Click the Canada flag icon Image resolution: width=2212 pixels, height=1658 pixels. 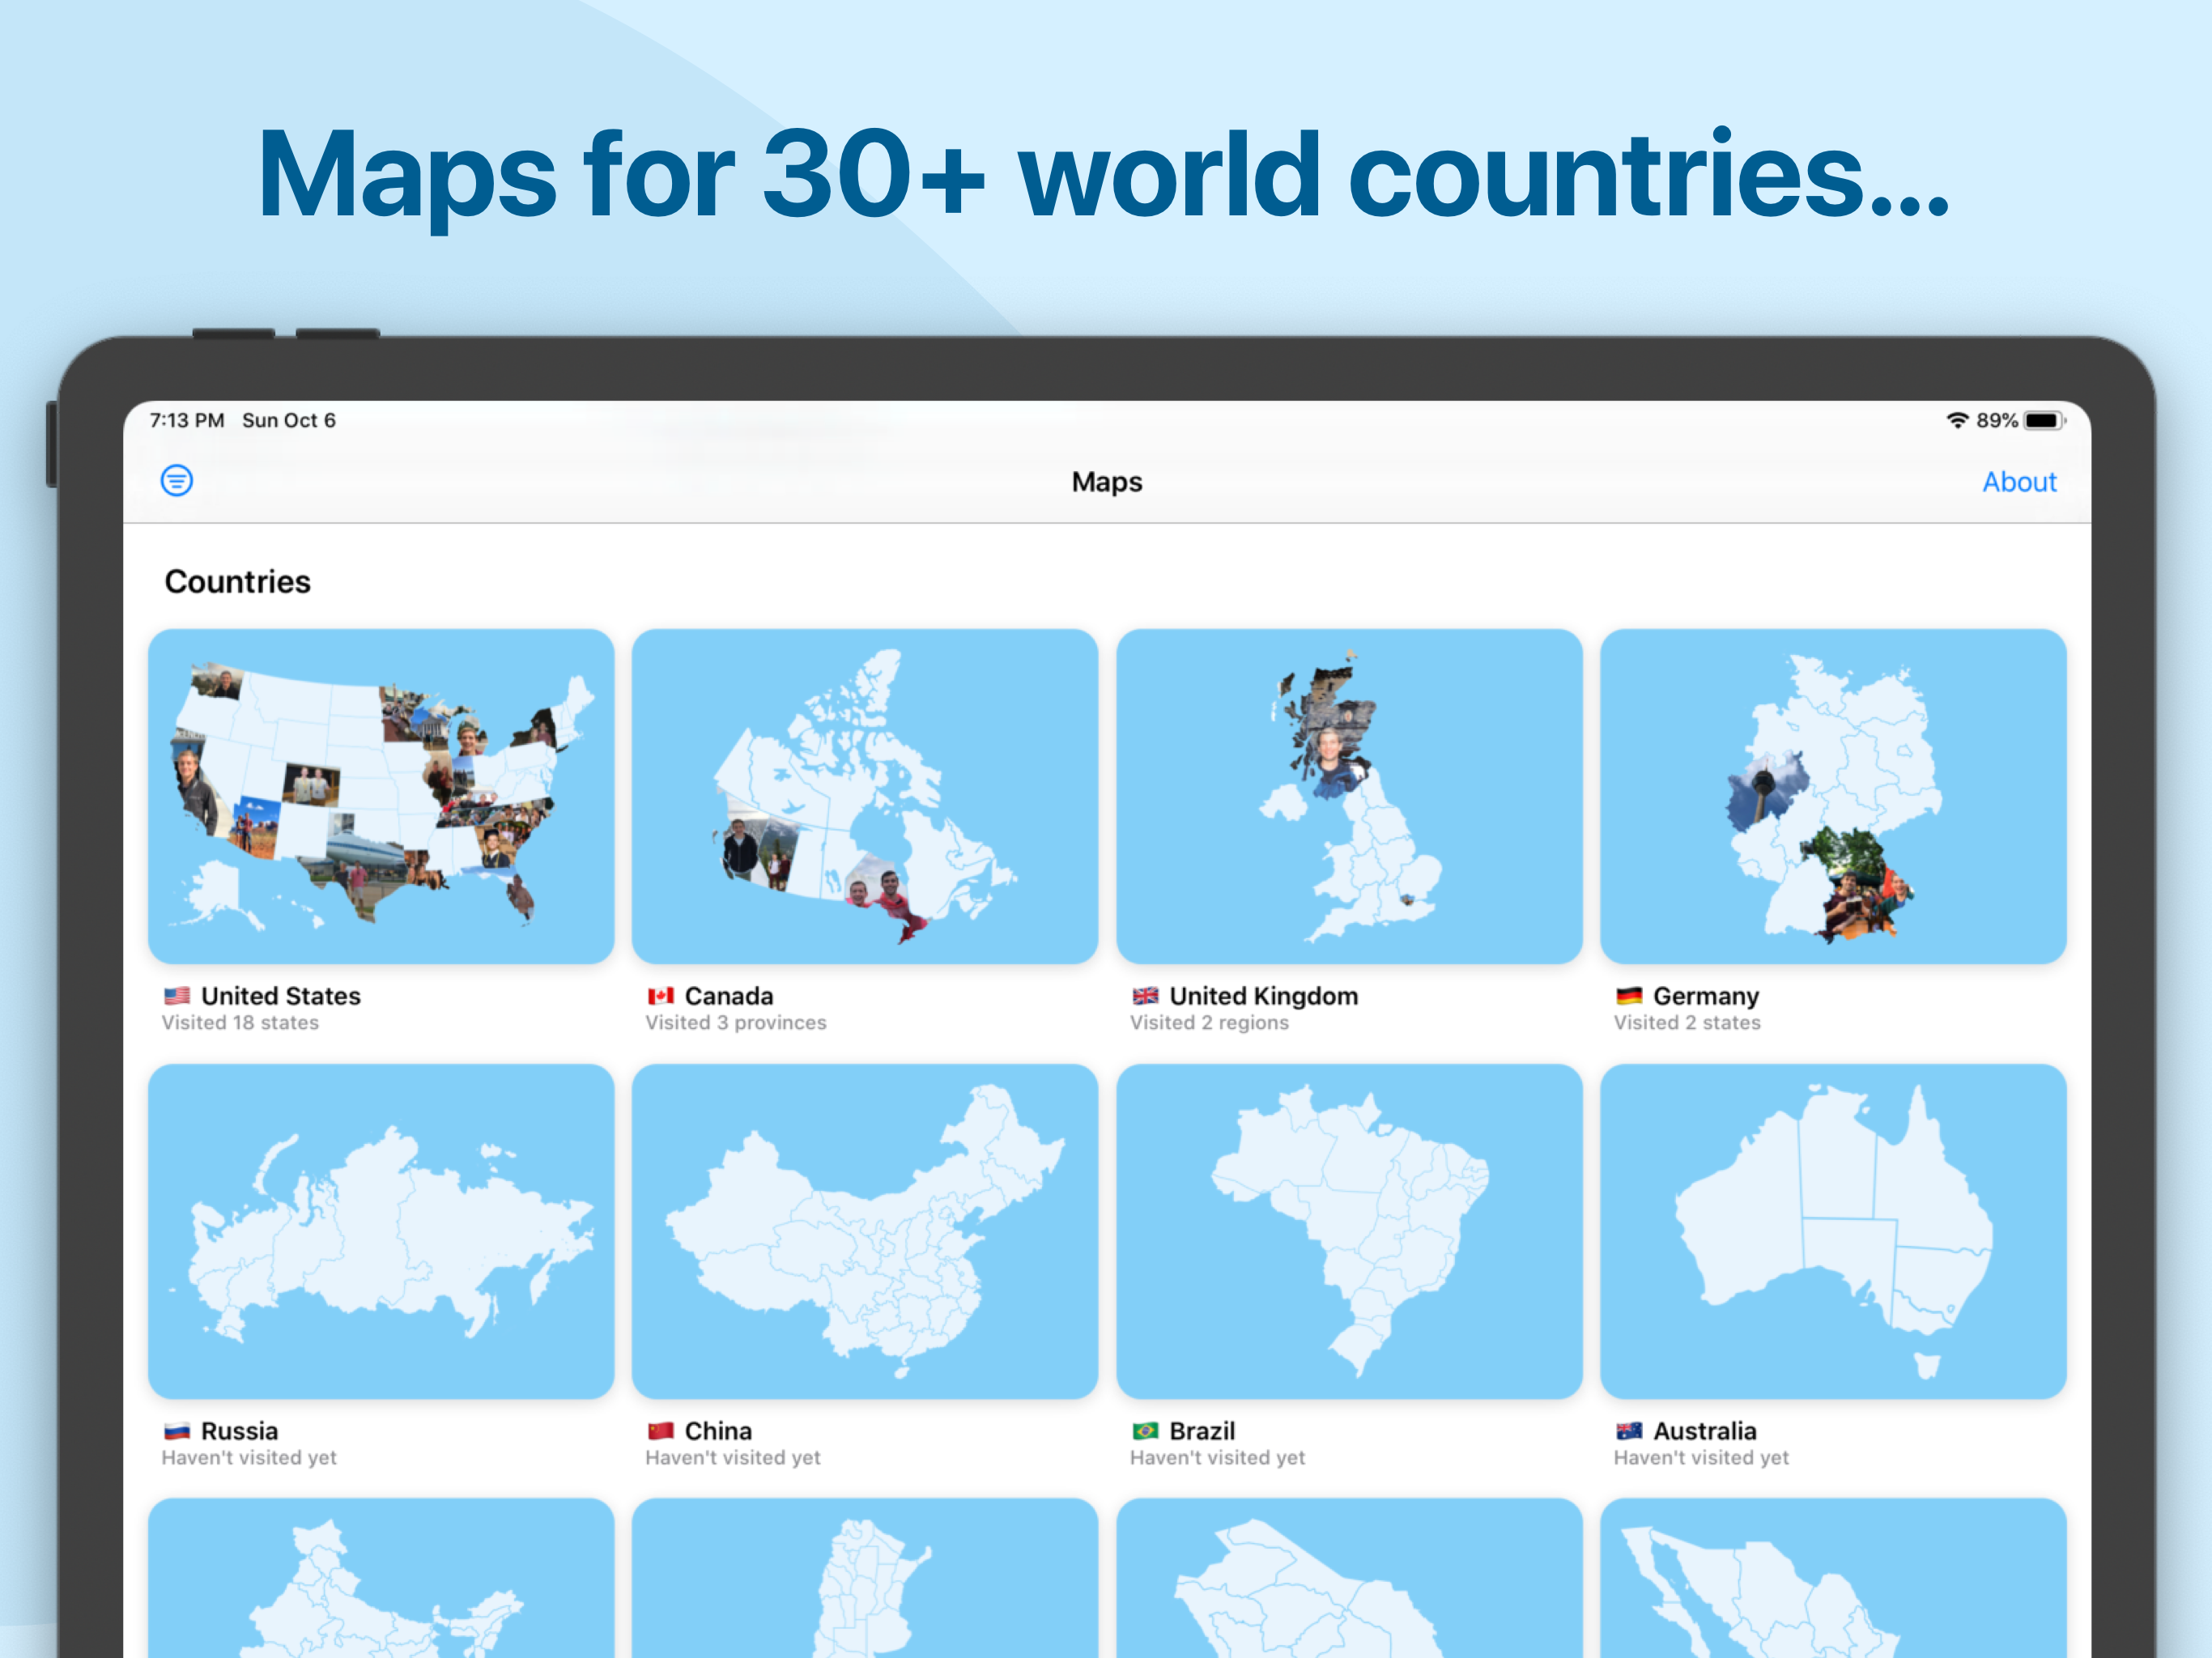click(x=661, y=996)
